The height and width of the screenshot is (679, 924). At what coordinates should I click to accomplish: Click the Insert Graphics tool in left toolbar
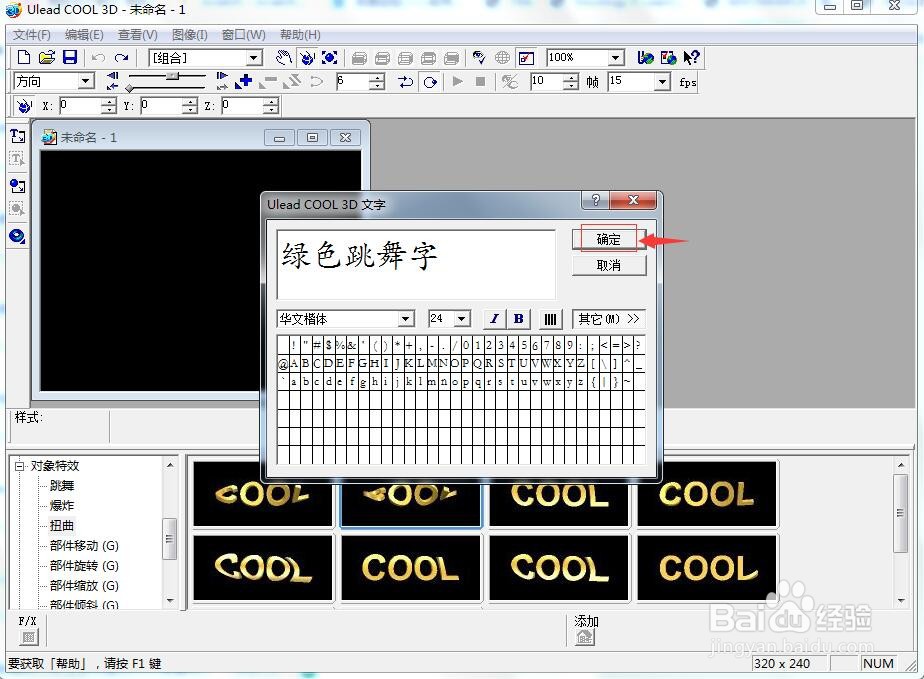[x=18, y=186]
